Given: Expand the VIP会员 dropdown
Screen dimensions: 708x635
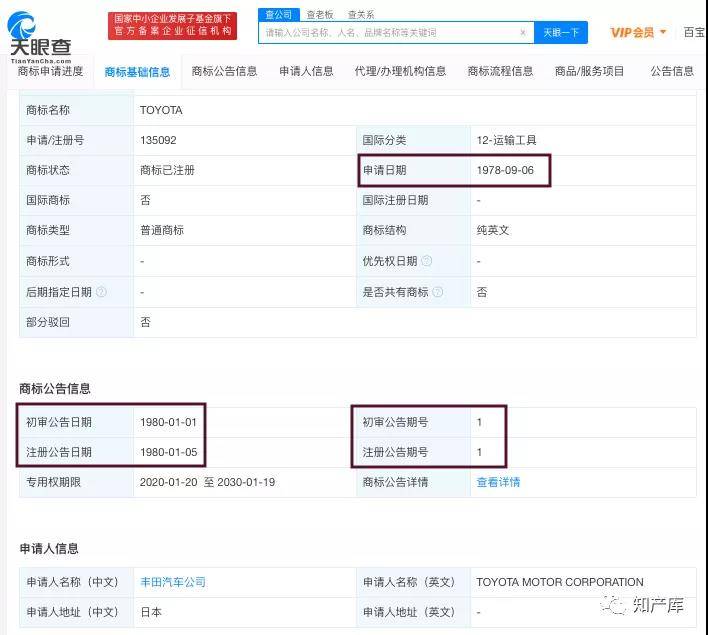Looking at the screenshot, I should (638, 33).
